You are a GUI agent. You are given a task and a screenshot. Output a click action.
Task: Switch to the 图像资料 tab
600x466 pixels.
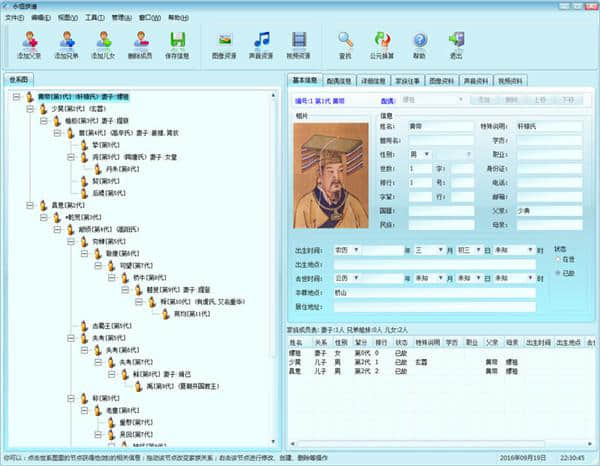click(442, 81)
